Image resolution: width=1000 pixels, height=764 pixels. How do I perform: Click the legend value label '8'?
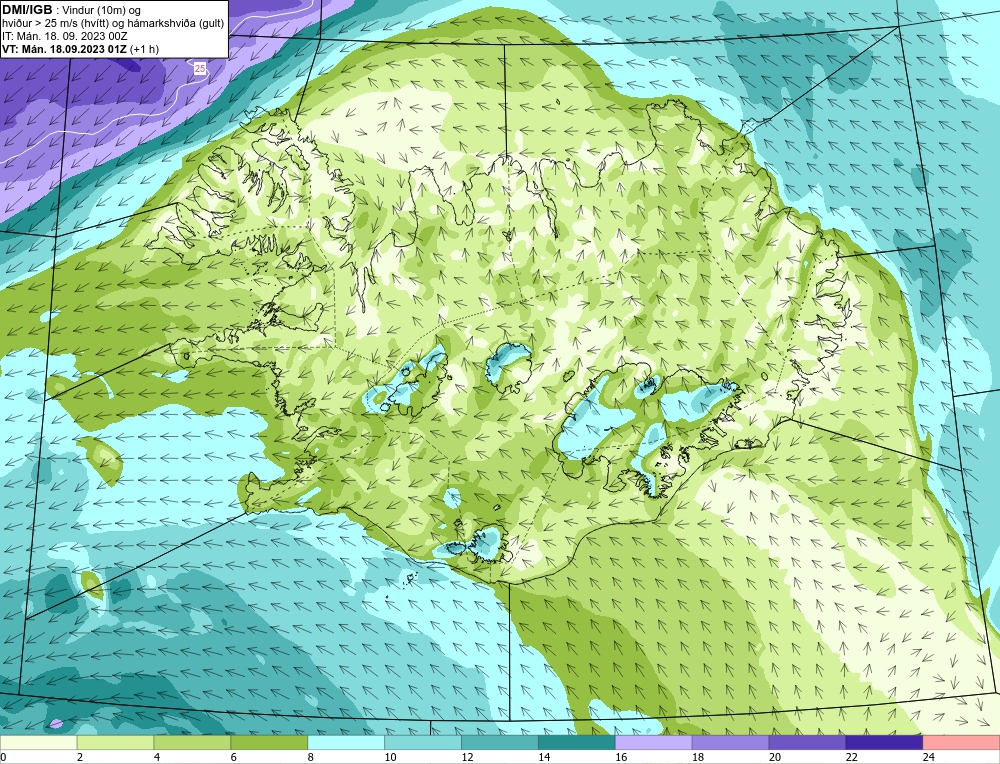click(311, 757)
